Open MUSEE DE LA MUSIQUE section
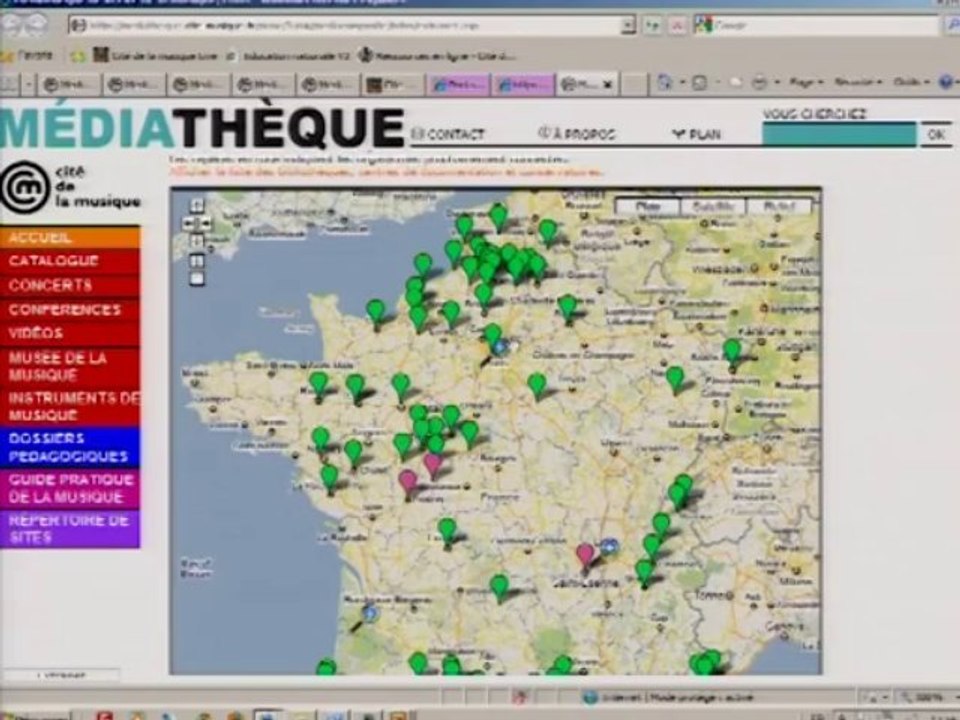This screenshot has width=960, height=720. pos(70,366)
